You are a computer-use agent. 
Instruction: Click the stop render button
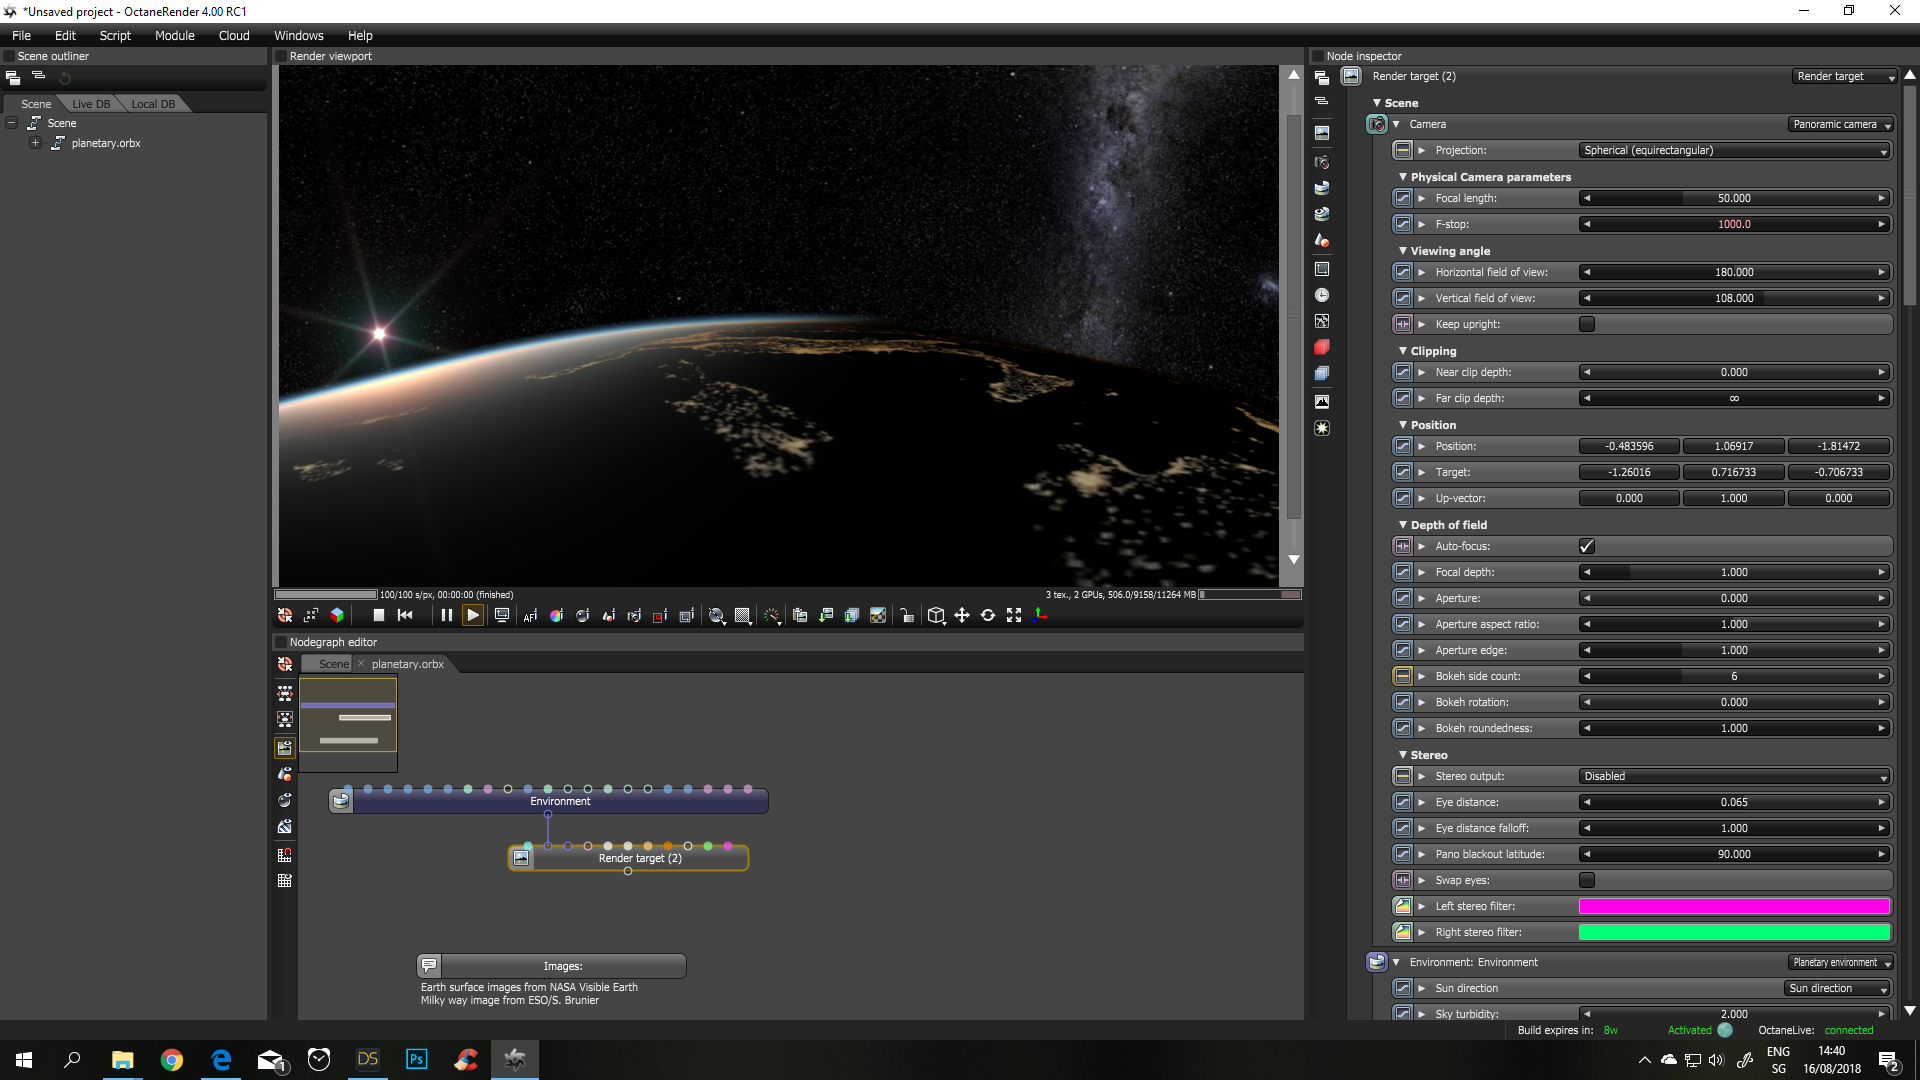379,615
